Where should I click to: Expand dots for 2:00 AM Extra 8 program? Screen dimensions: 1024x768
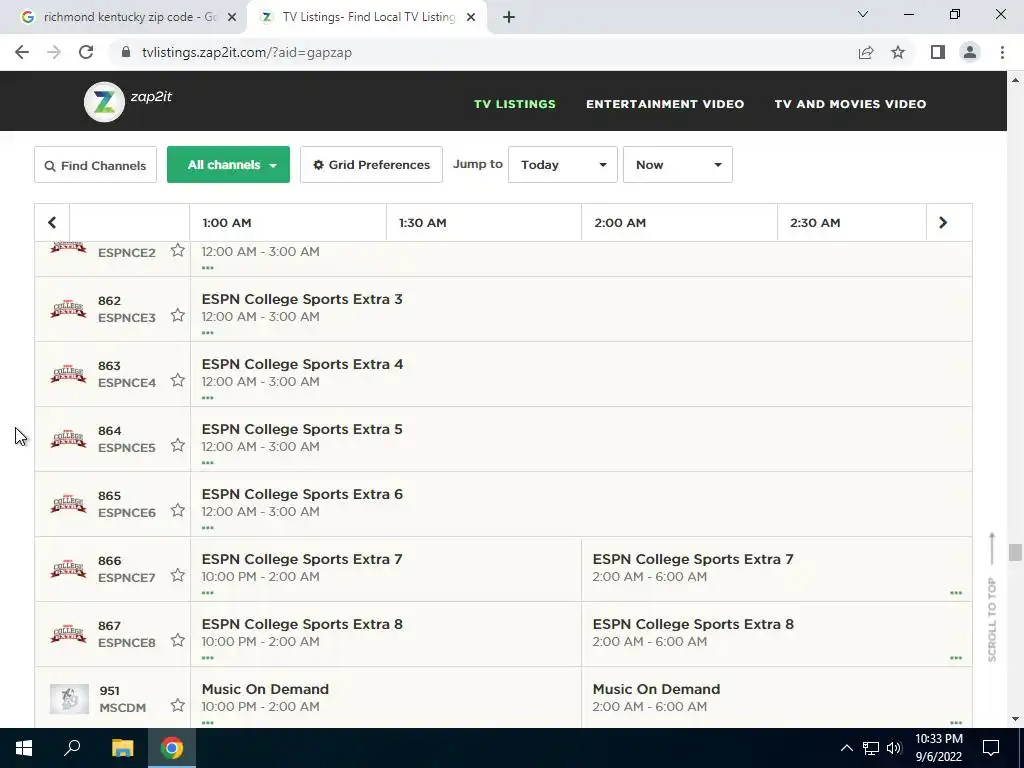tap(956, 658)
